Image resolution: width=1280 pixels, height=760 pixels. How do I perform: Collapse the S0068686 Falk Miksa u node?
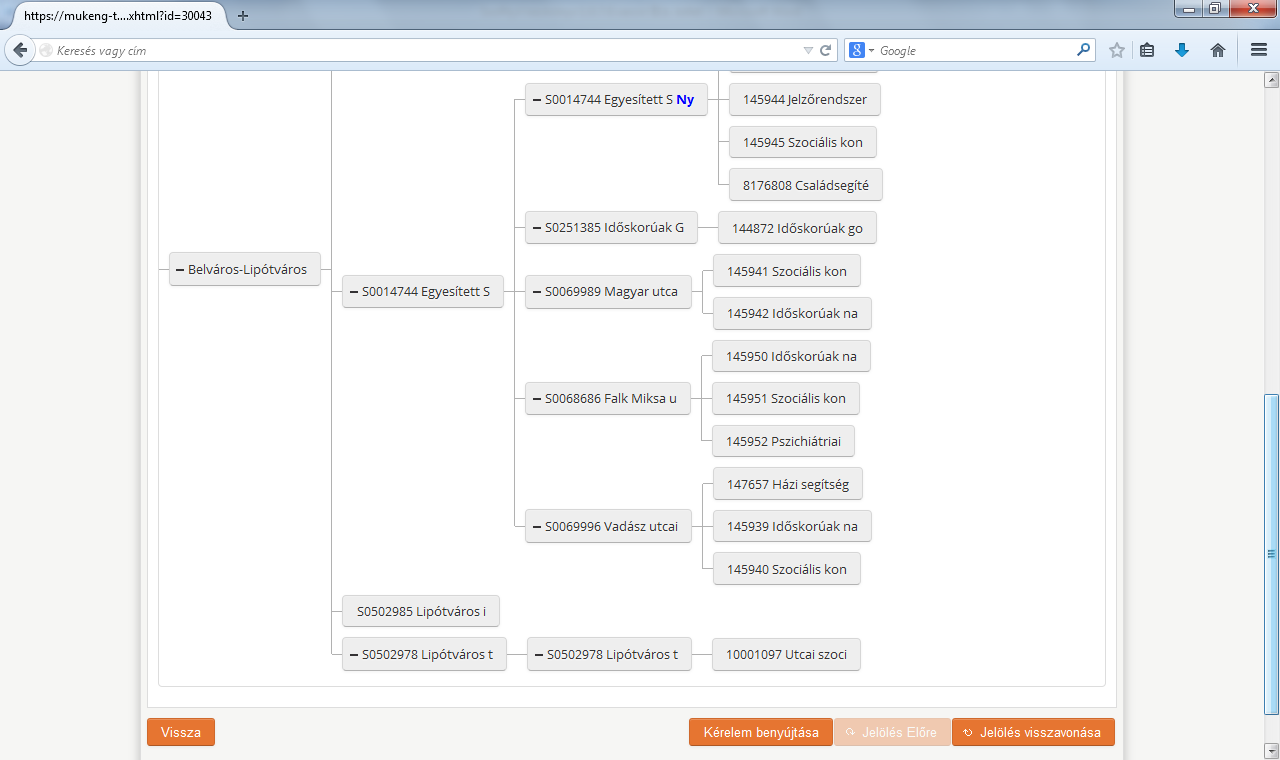537,398
